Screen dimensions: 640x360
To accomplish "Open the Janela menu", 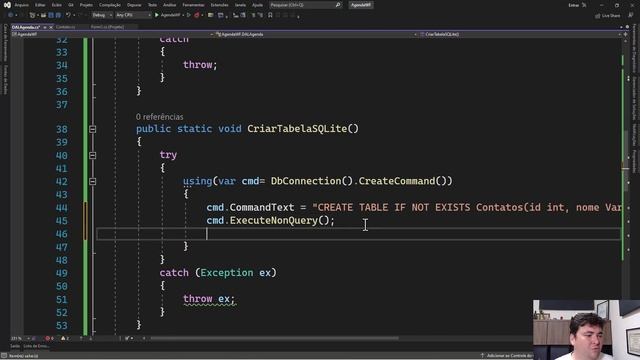I will 240,5.
